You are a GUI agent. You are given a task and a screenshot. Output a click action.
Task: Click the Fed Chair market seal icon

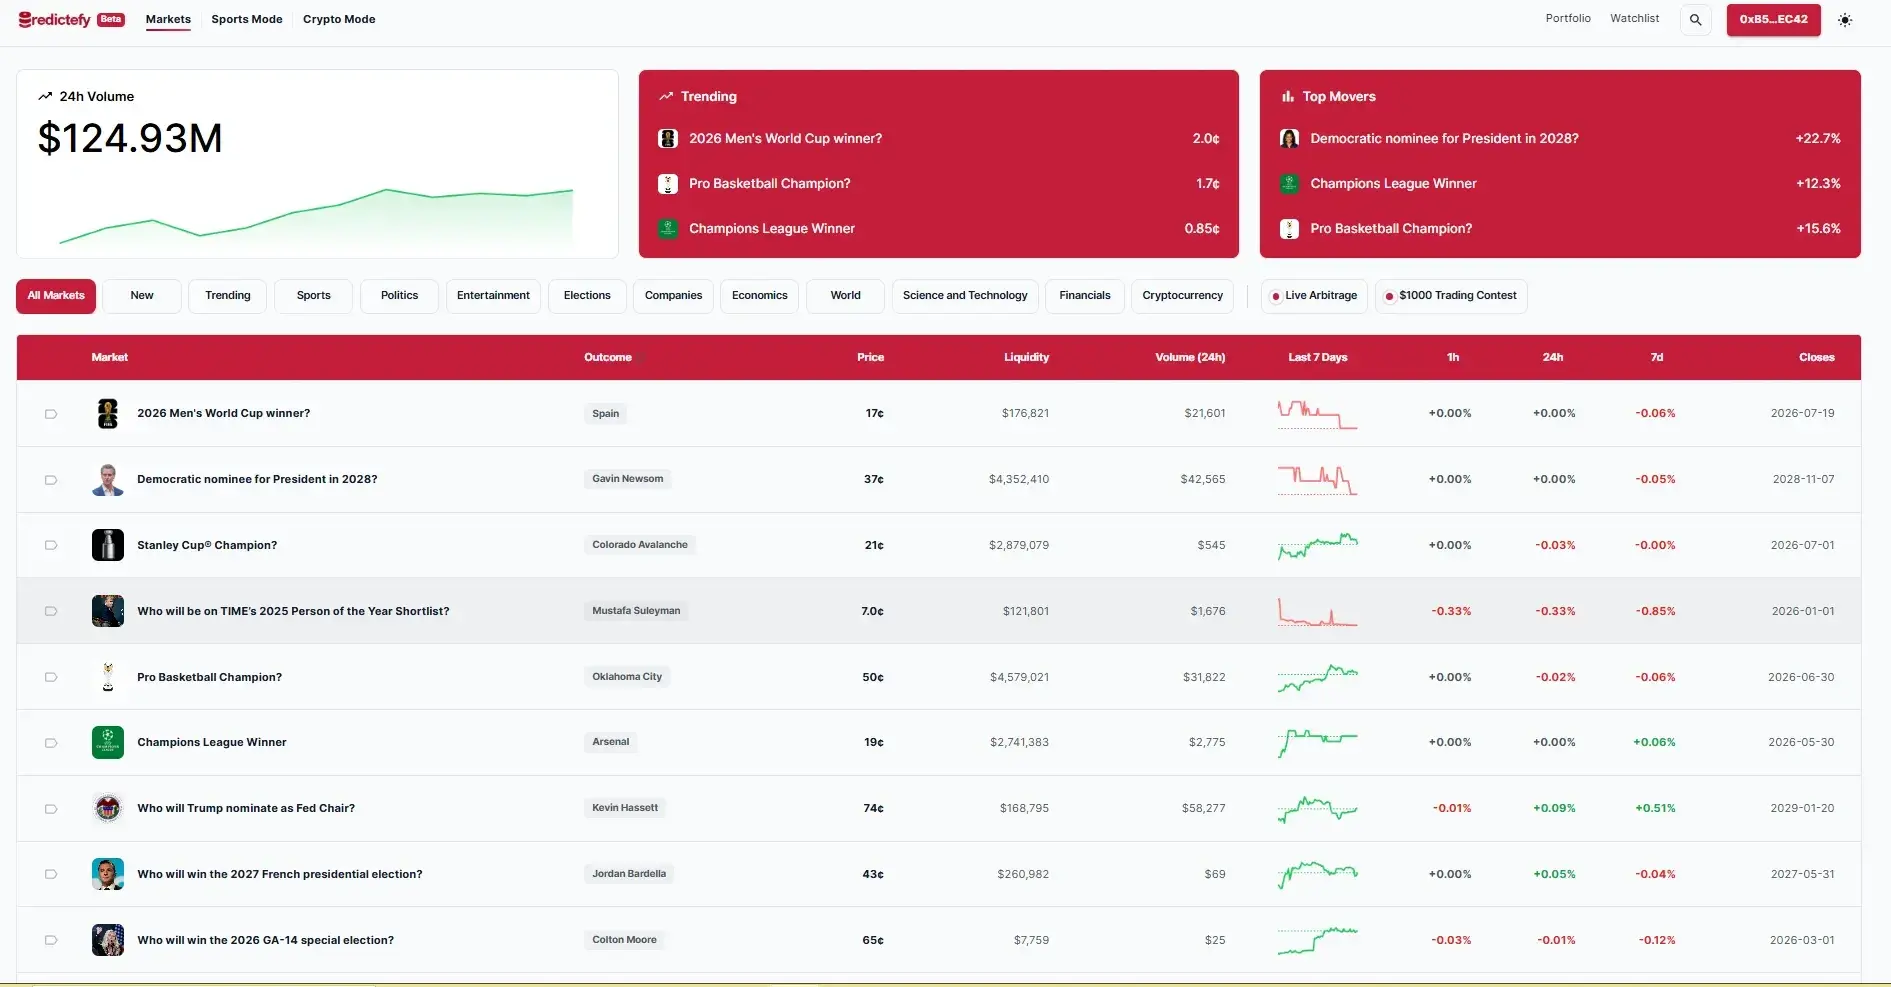coord(108,808)
